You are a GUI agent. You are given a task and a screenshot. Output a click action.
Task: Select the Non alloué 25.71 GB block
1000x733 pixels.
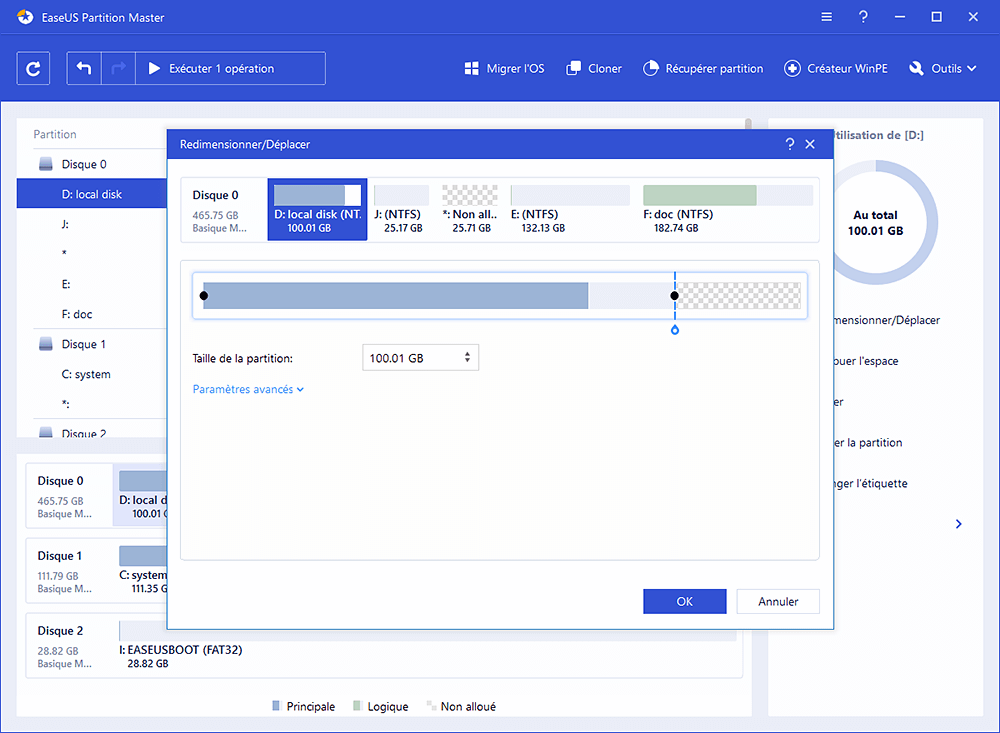(x=471, y=209)
